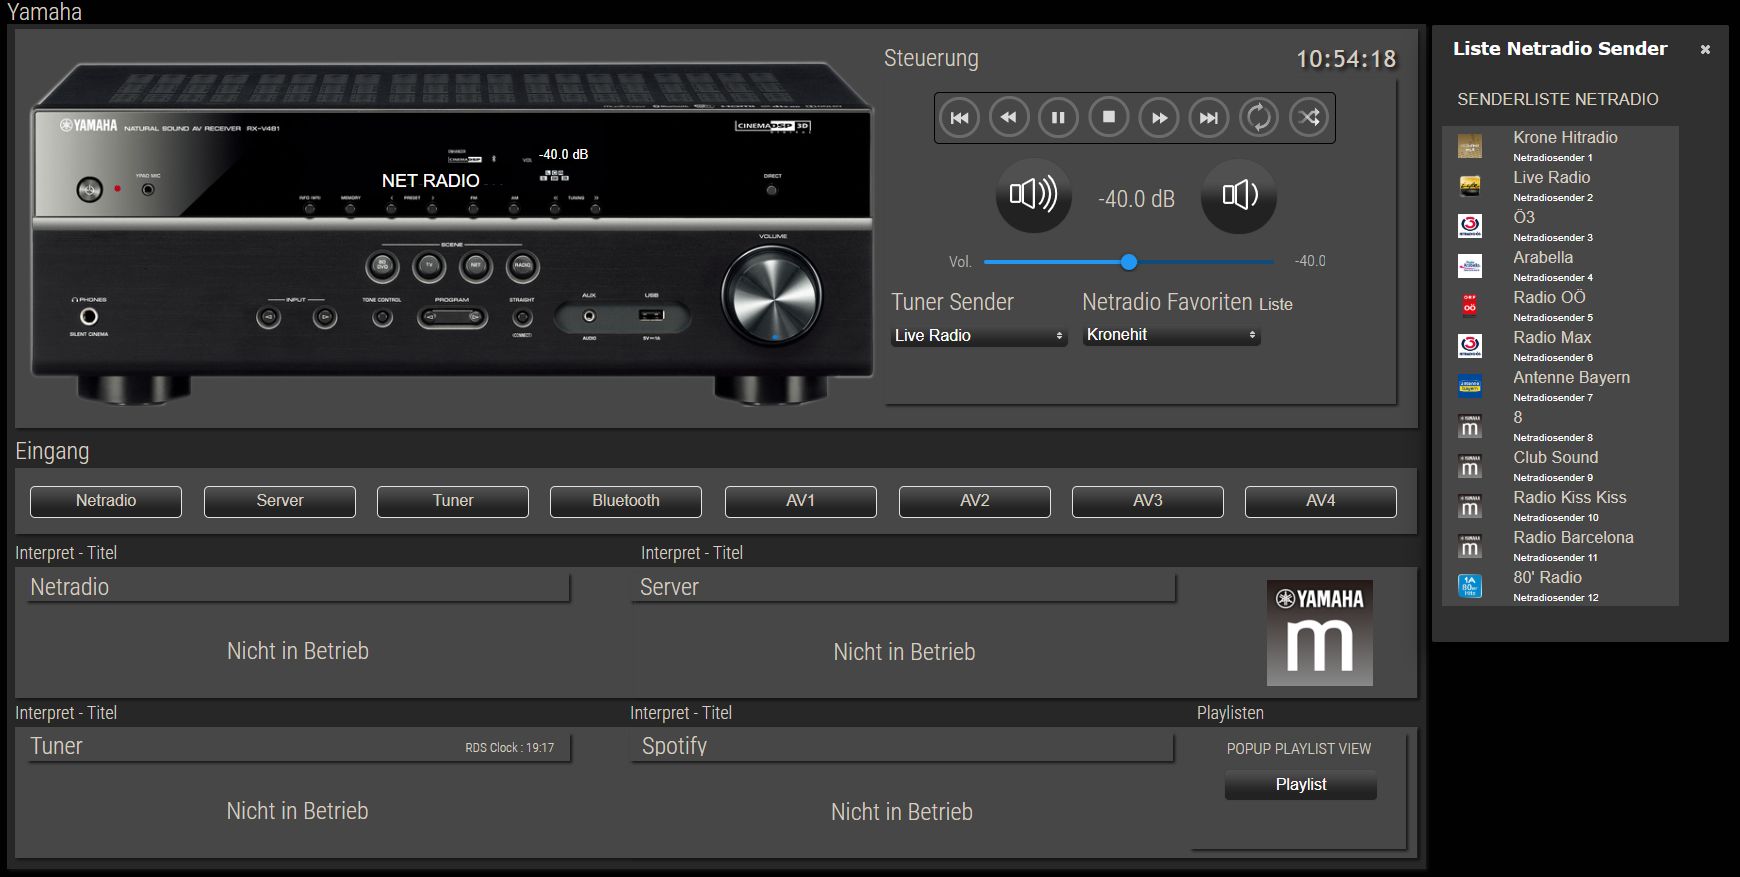This screenshot has width=1740, height=877.
Task: Click the Antenne Bayern station logo
Action: [1470, 386]
